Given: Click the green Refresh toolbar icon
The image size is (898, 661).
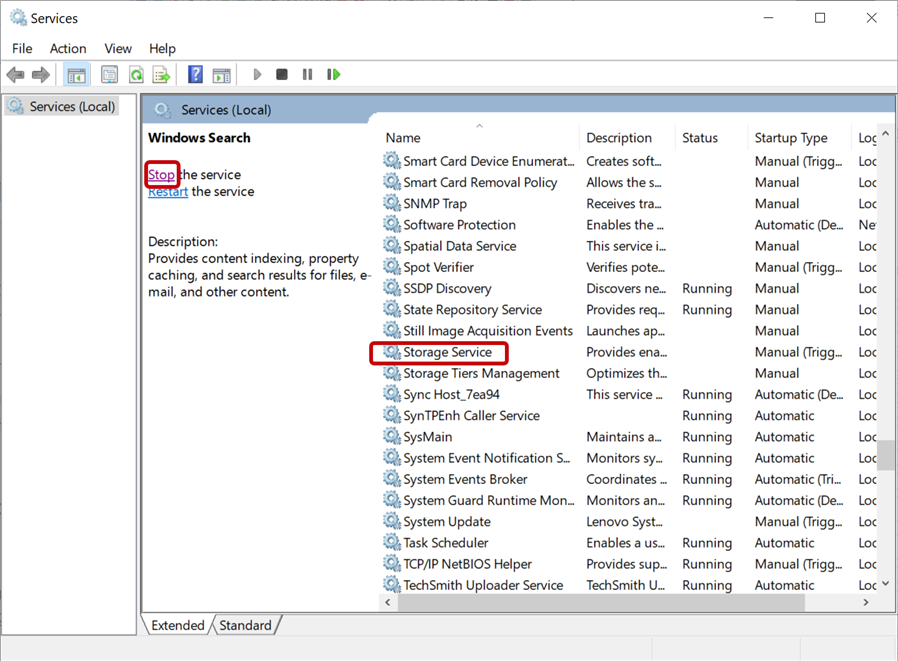Looking at the screenshot, I should (x=135, y=75).
